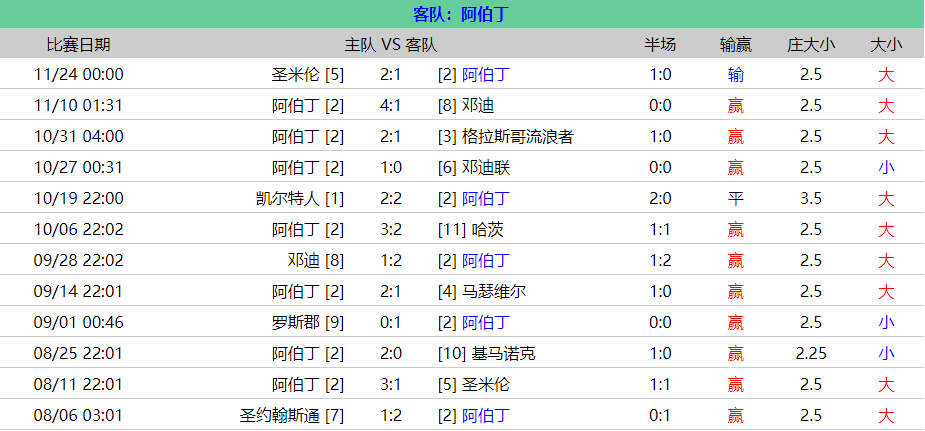Click the 3.5 handicap value in the 10/19 row
This screenshot has height=431, width=925.
pyautogui.click(x=811, y=198)
